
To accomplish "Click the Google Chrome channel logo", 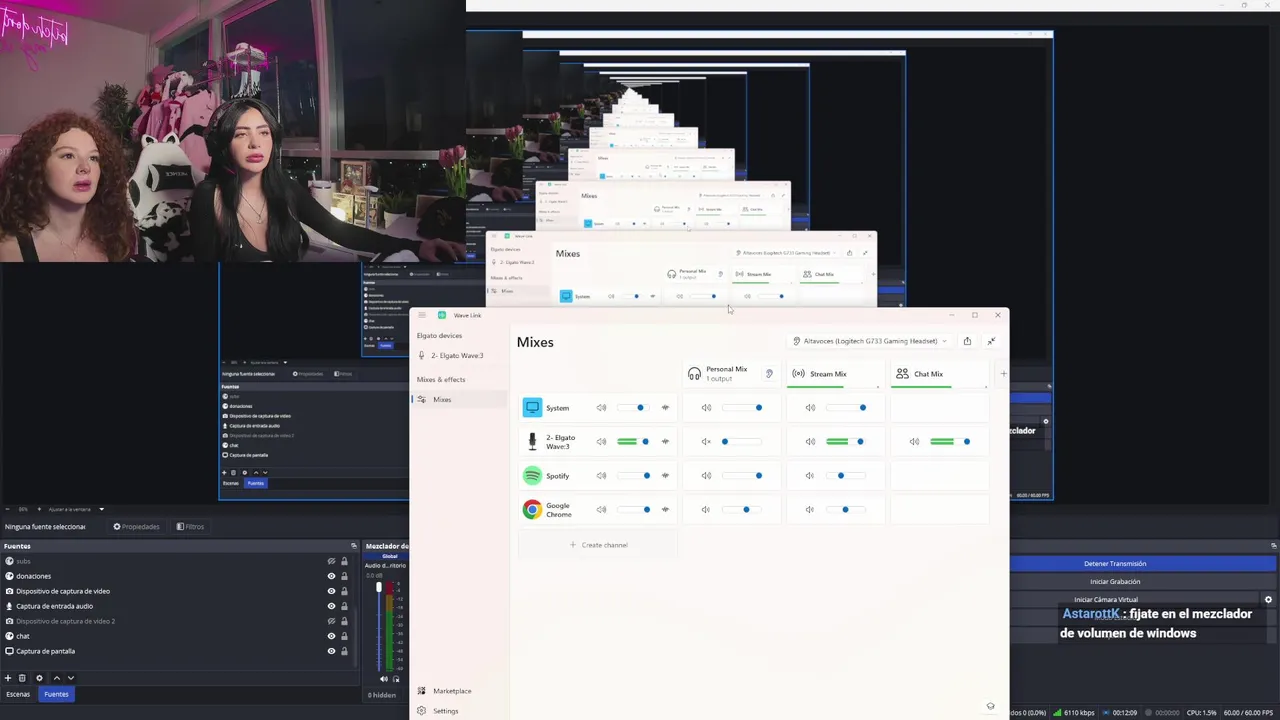I will tap(532, 510).
